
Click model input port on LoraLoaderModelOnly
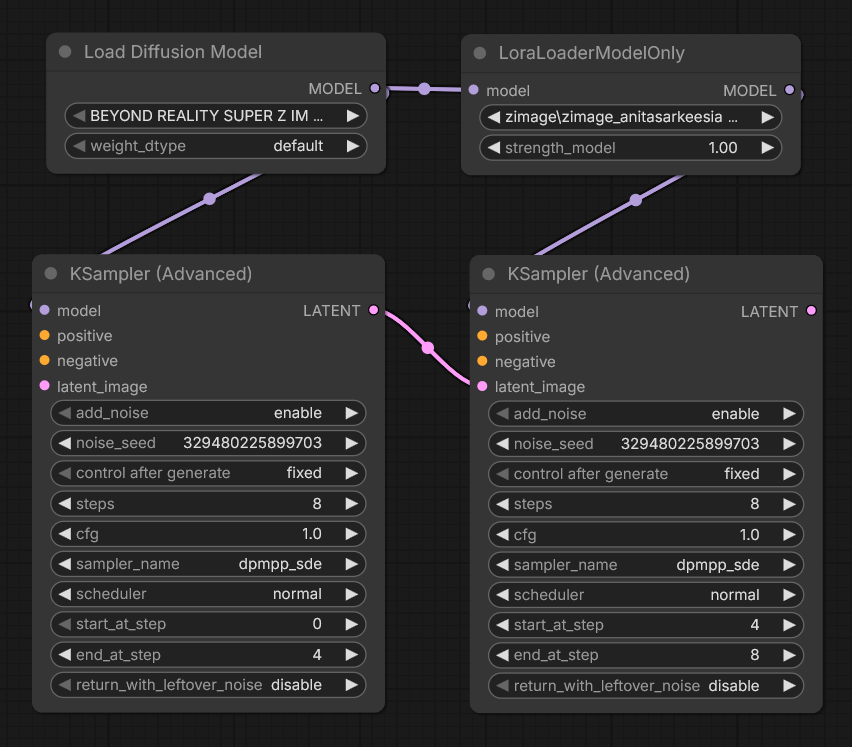474,90
